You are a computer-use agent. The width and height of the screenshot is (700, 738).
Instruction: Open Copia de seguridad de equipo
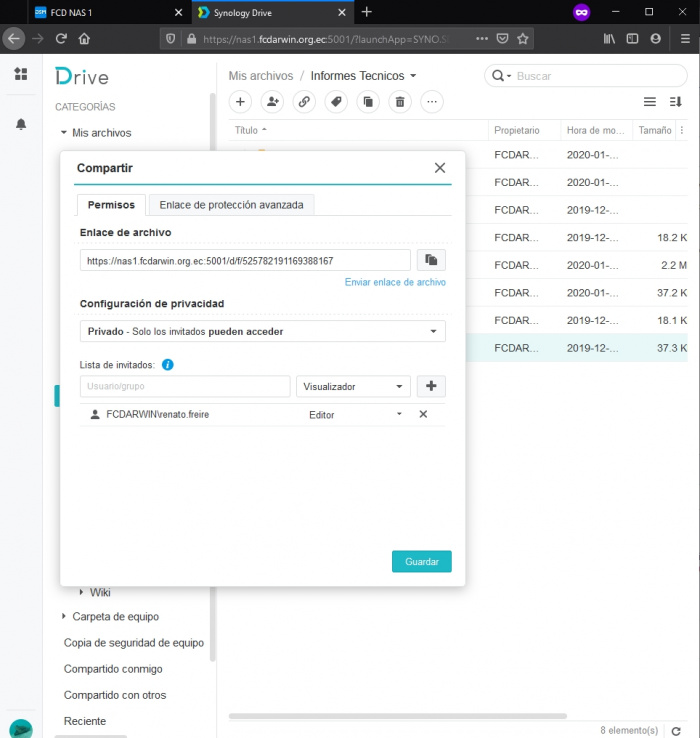(134, 642)
